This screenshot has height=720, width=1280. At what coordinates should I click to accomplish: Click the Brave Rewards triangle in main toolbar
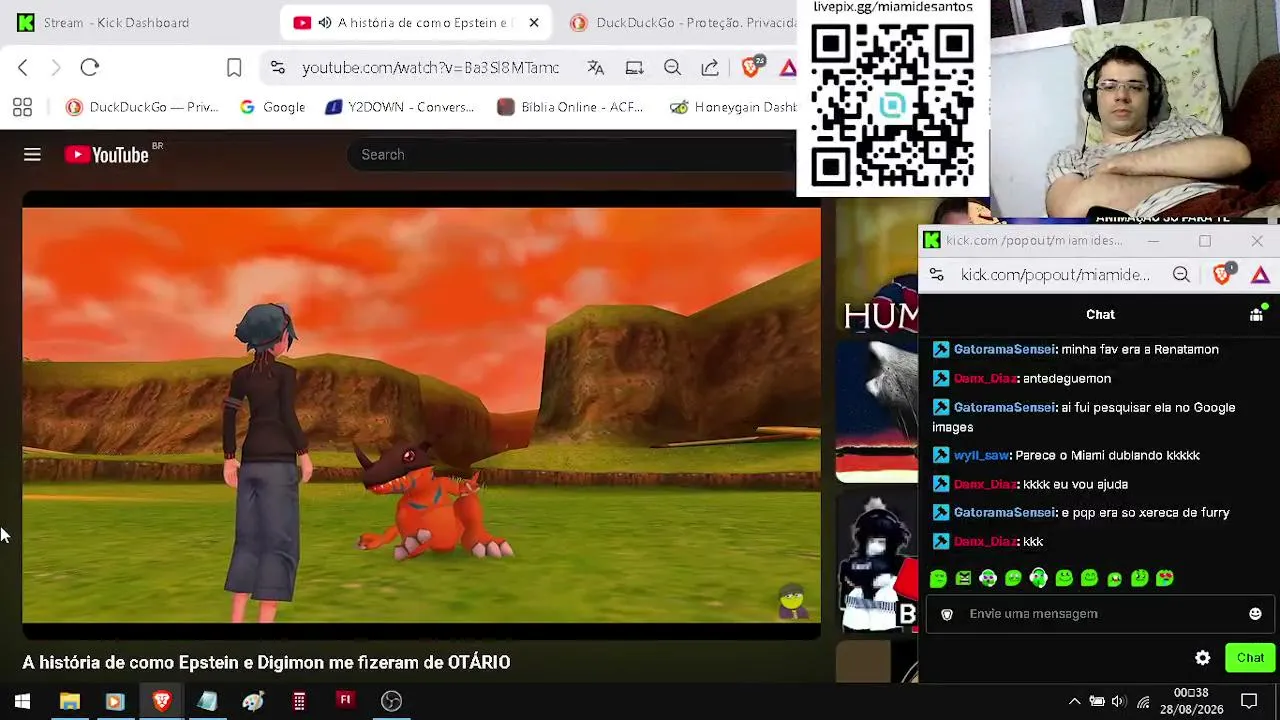click(788, 67)
